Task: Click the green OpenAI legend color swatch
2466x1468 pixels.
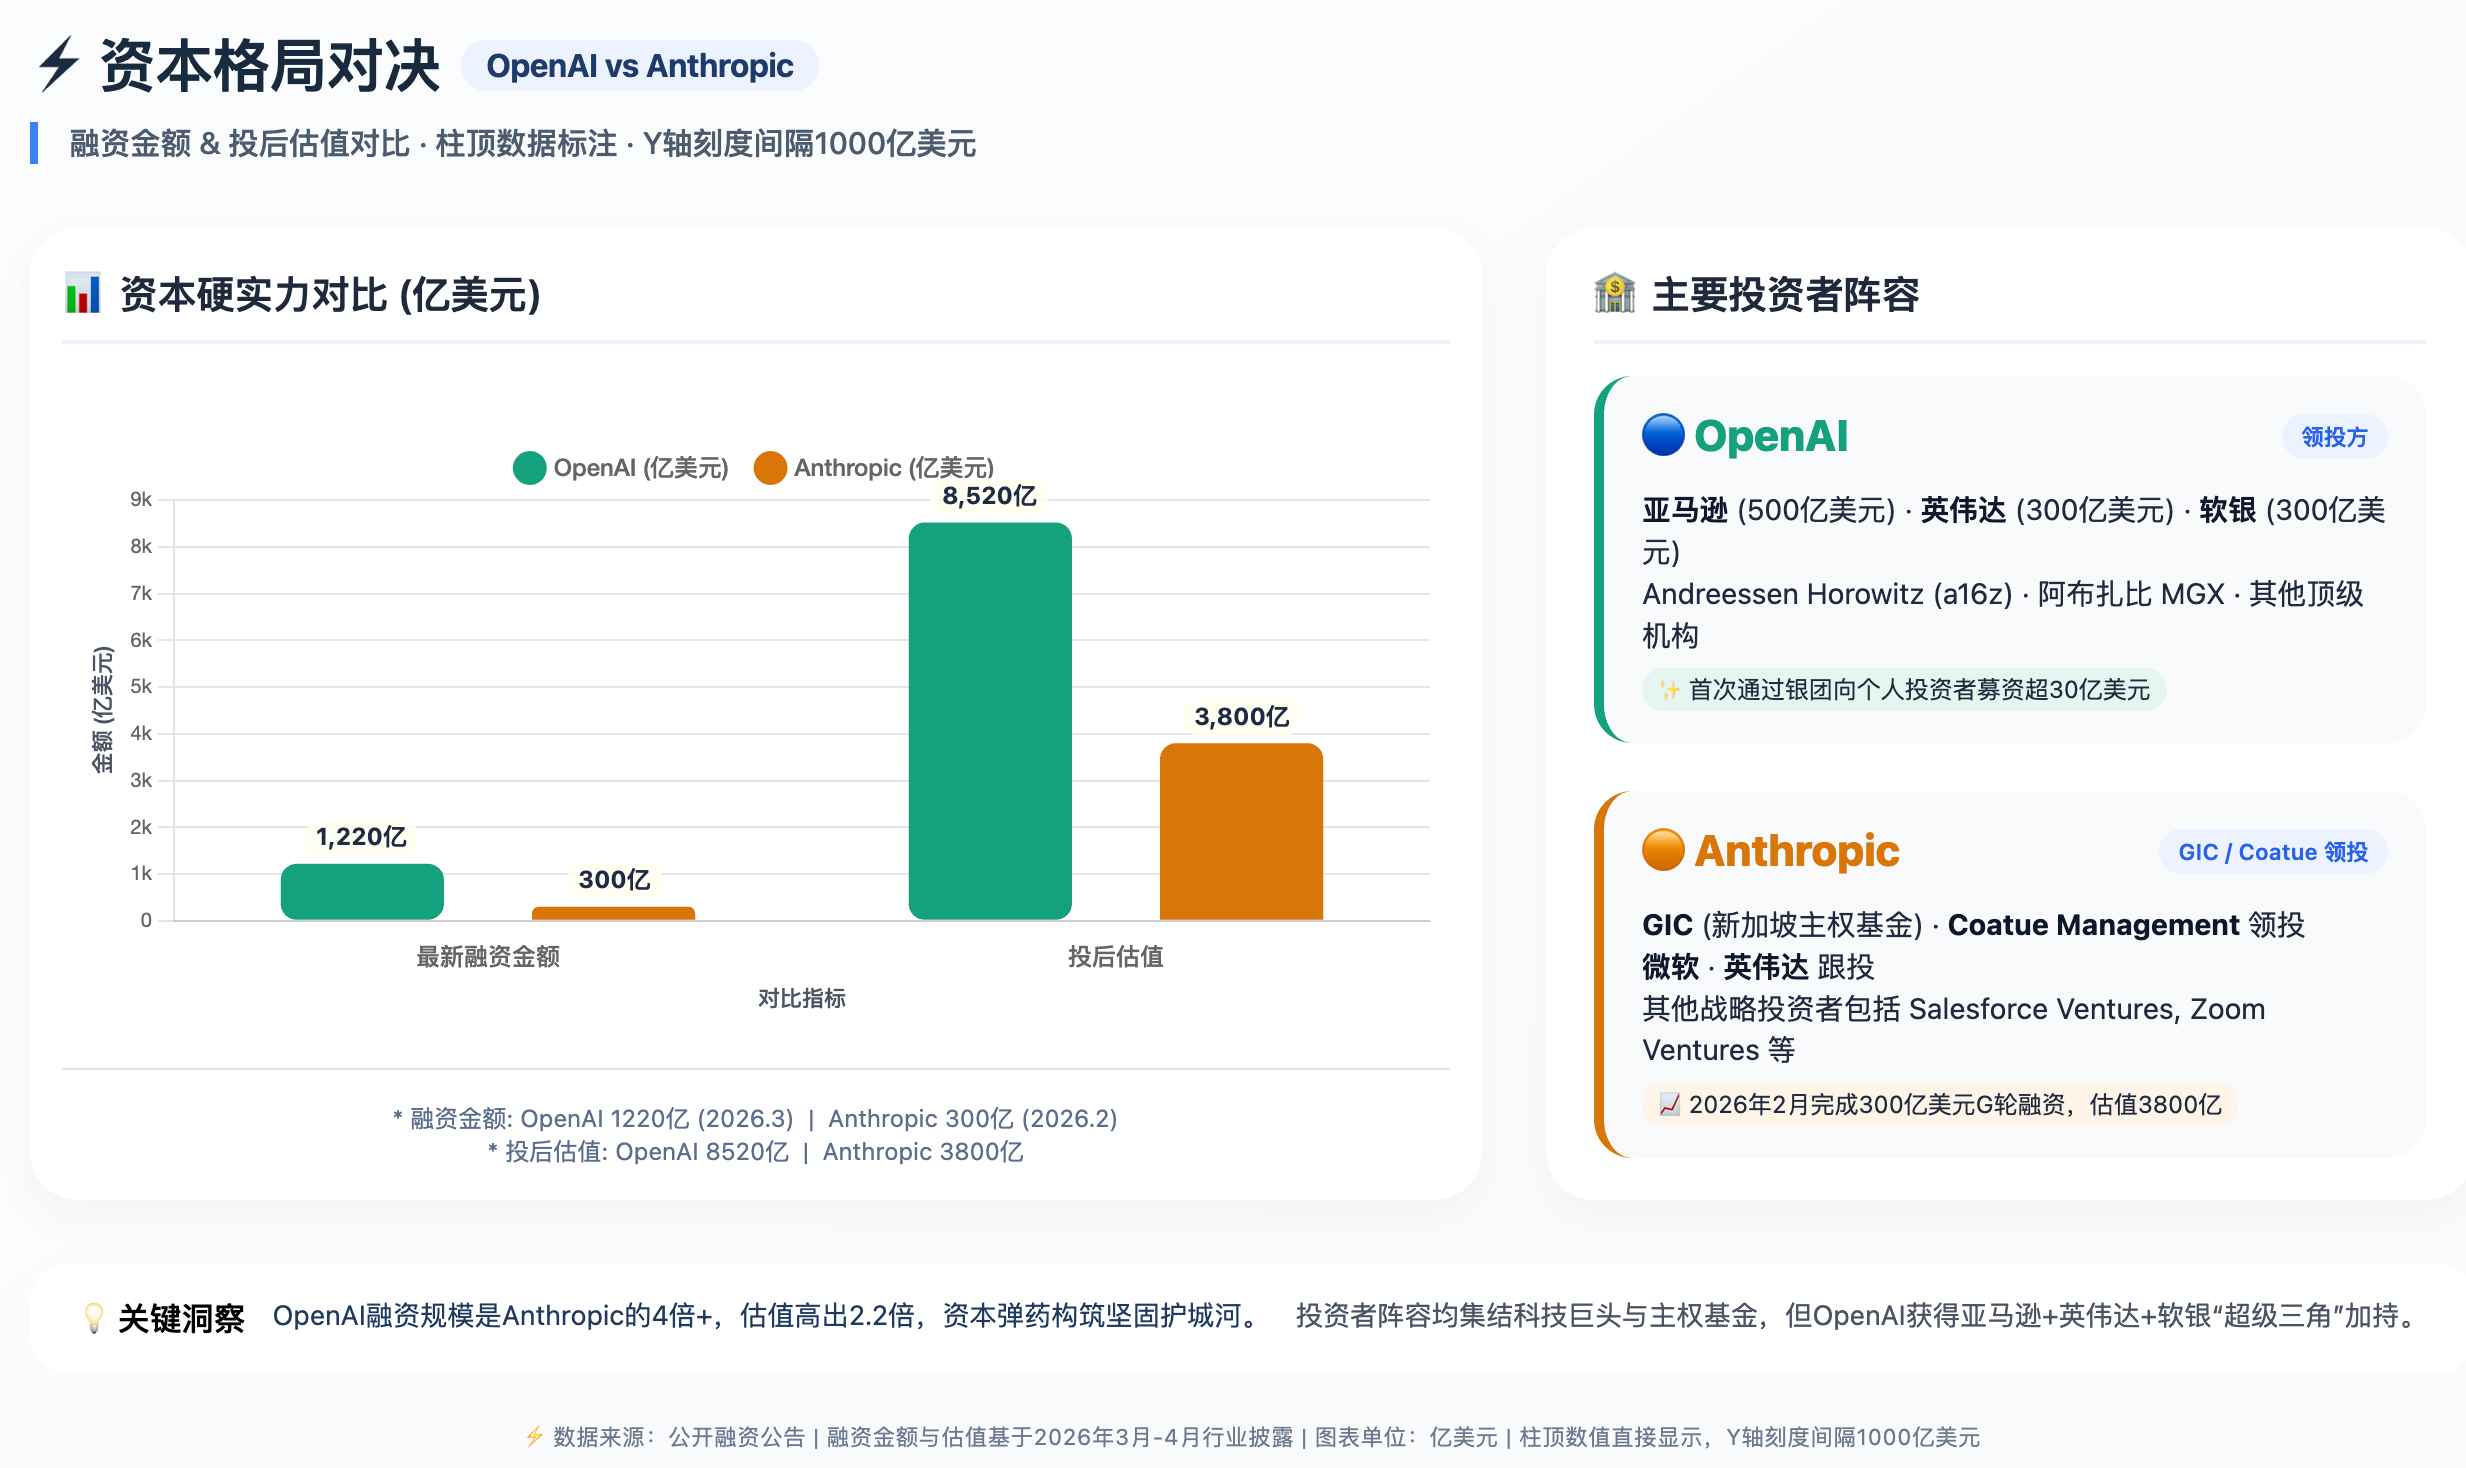Action: click(529, 468)
